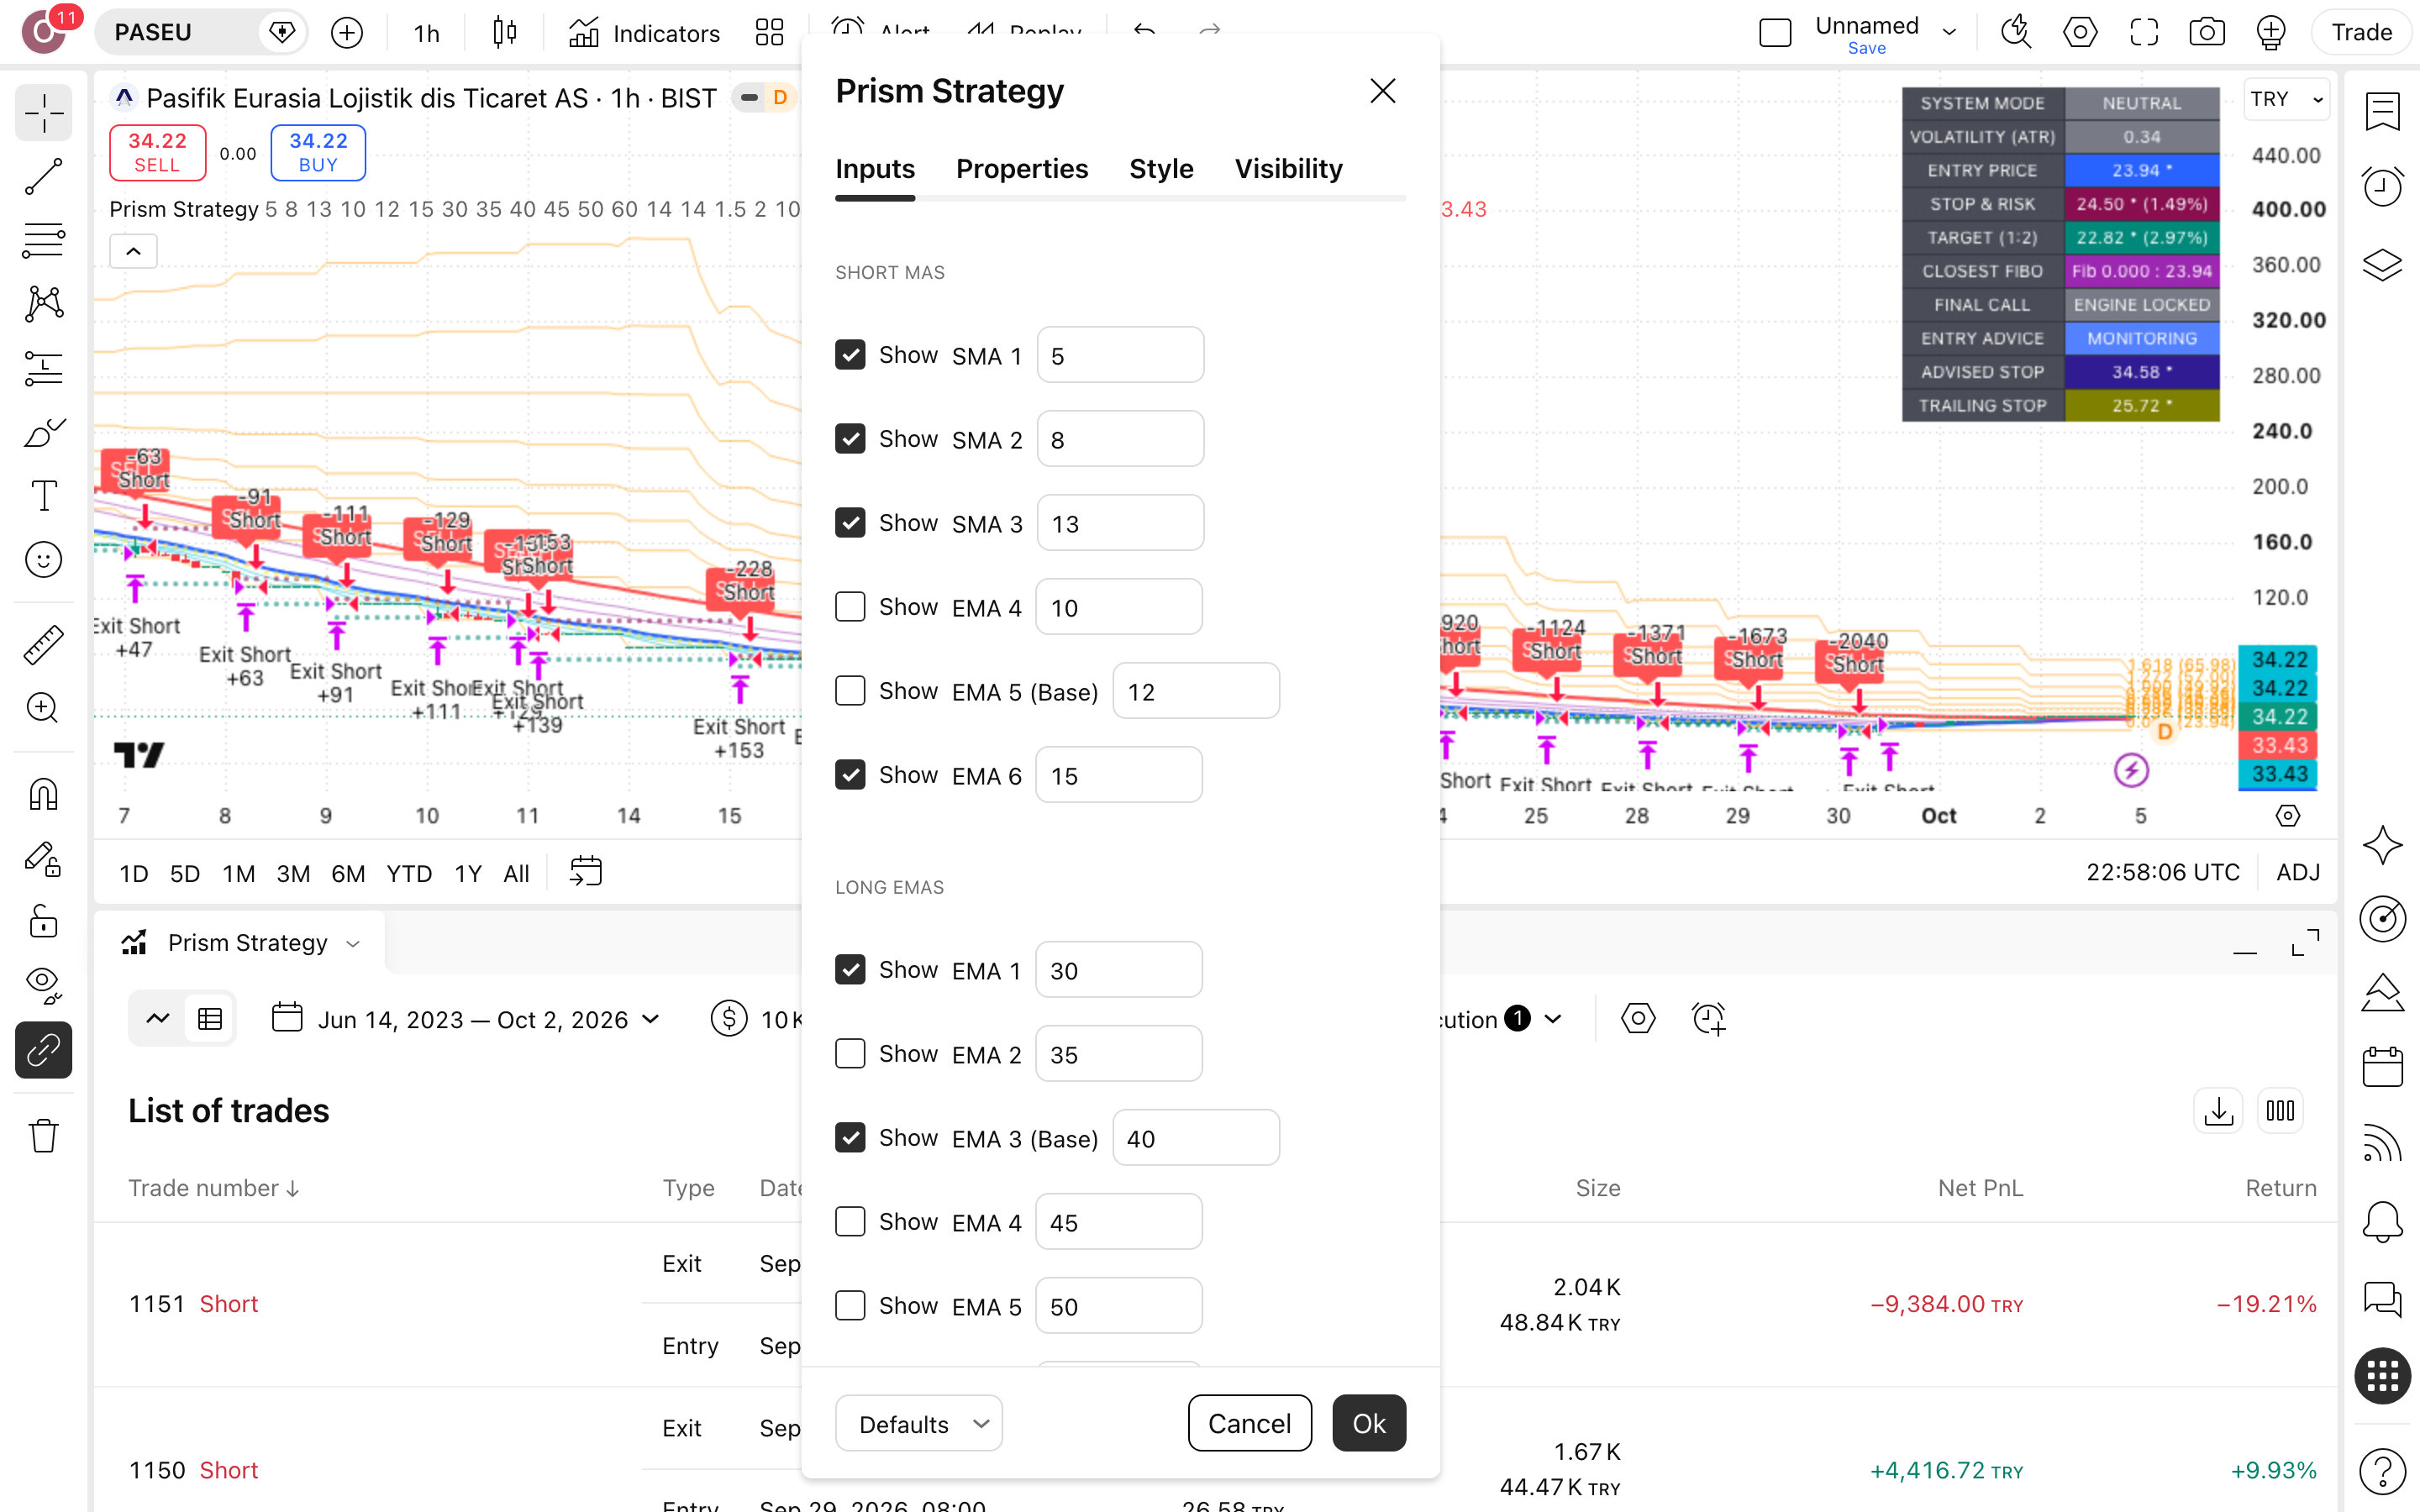Image resolution: width=2420 pixels, height=1512 pixels.
Task: Click Ok to apply settings
Action: (x=1369, y=1423)
